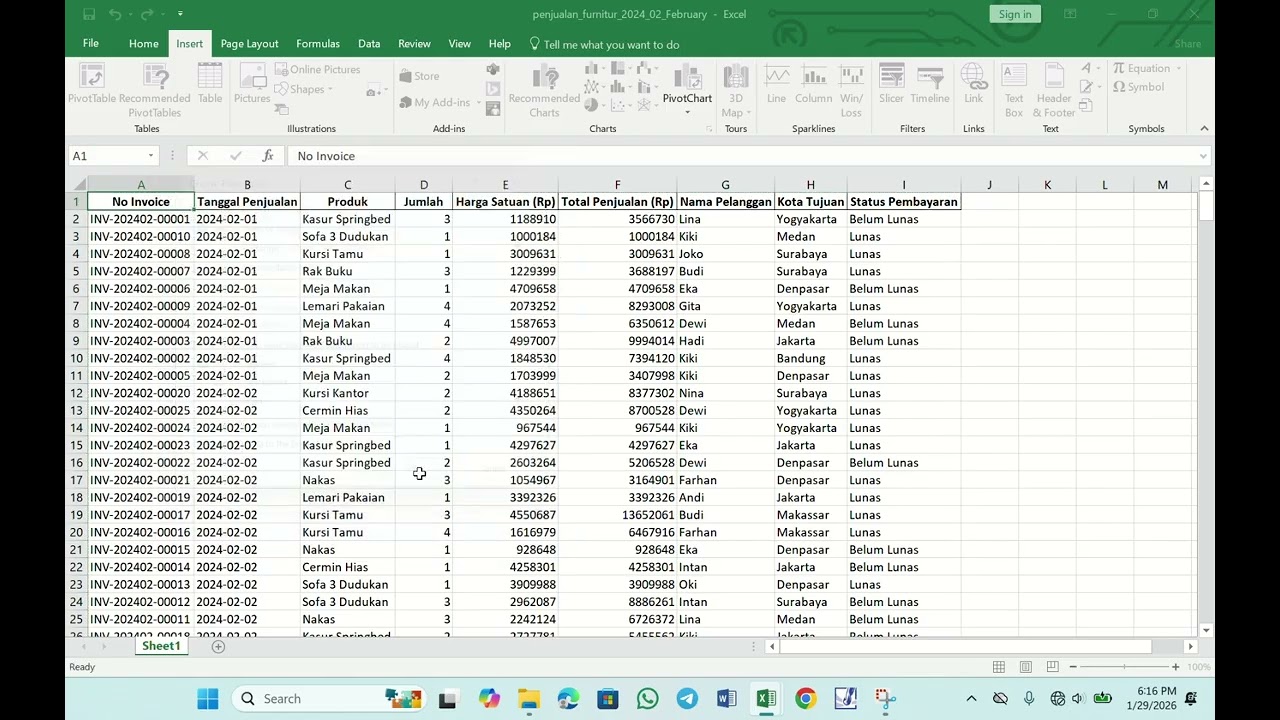
Task: Insert a Column sparkline
Action: (813, 84)
